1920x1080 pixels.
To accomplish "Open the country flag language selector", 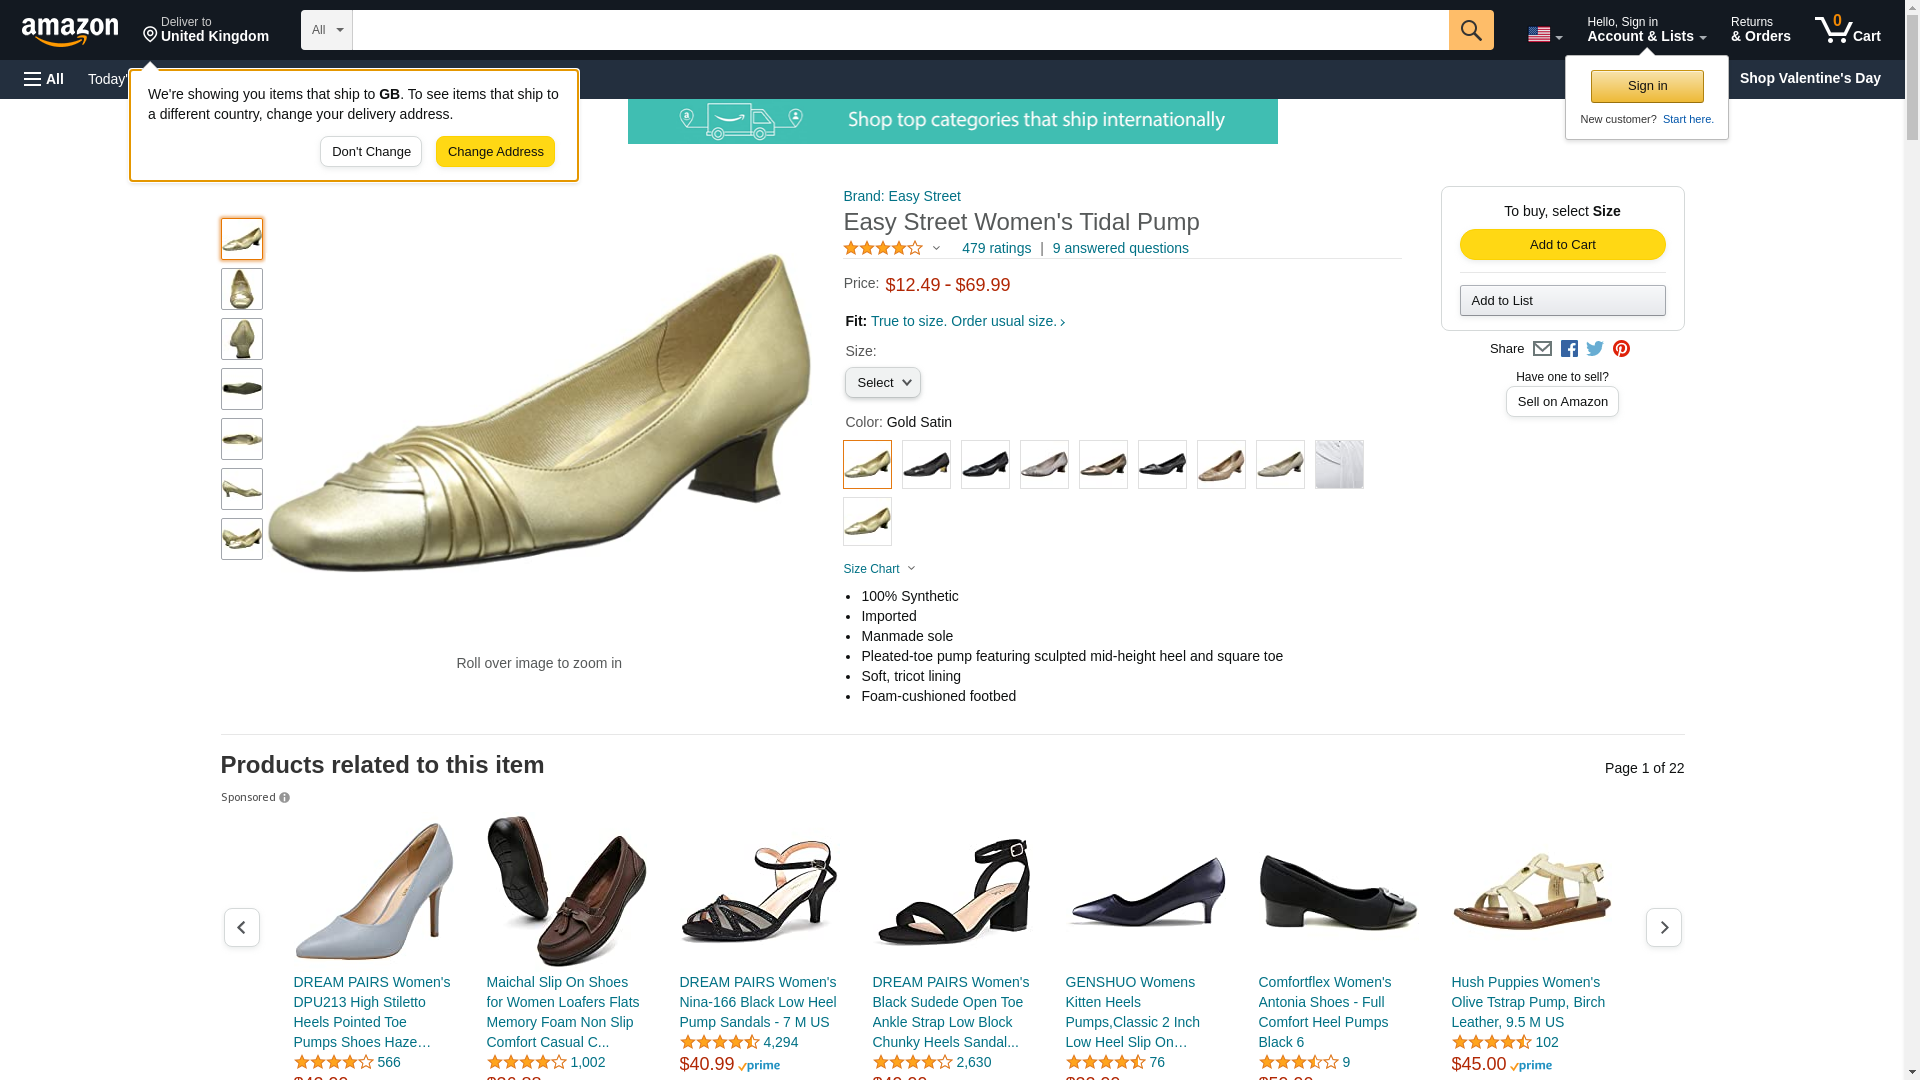I will click(x=1545, y=34).
